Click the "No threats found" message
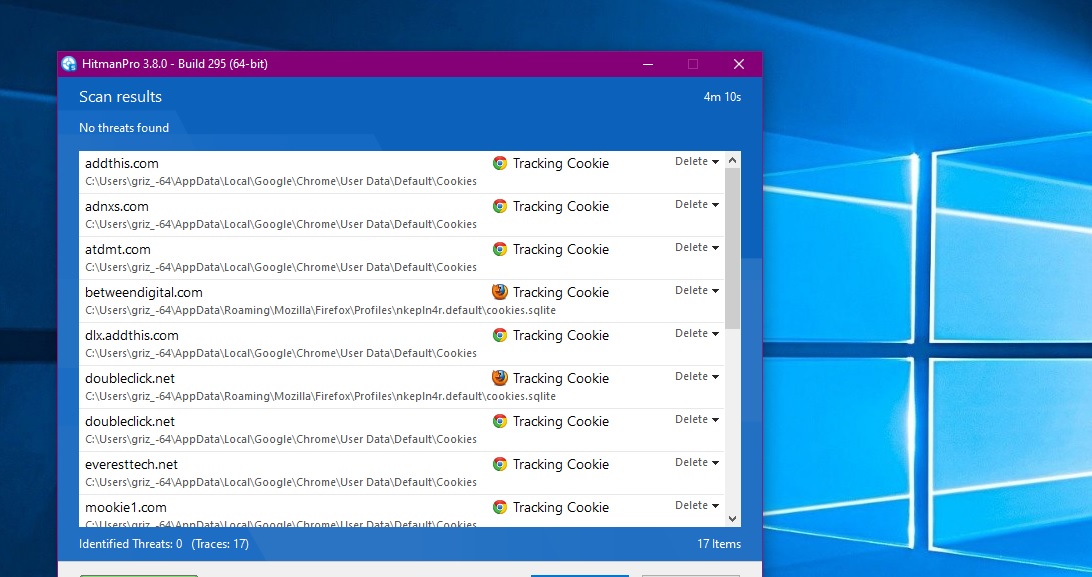Viewport: 1092px width, 577px height. click(124, 128)
